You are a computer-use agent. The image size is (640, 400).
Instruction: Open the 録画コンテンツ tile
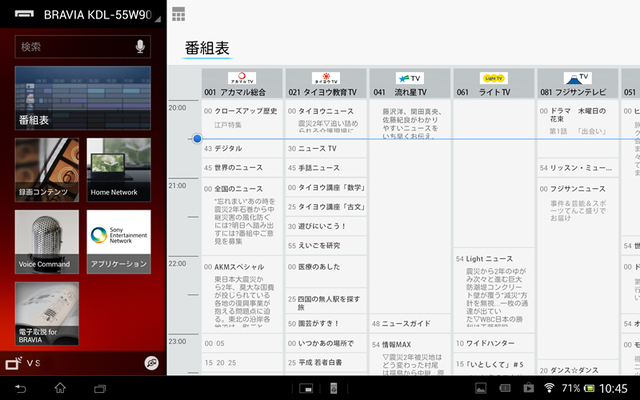(x=46, y=169)
